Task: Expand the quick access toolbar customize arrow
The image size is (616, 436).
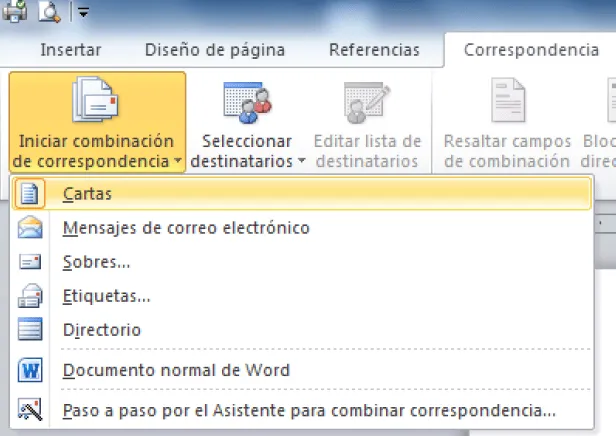Action: pos(83,13)
